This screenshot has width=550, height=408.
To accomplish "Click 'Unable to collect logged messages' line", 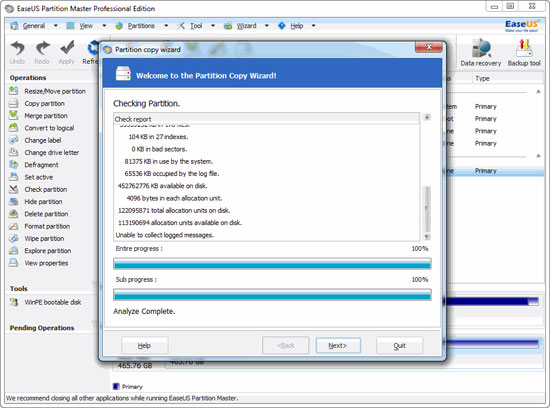I will click(x=165, y=235).
